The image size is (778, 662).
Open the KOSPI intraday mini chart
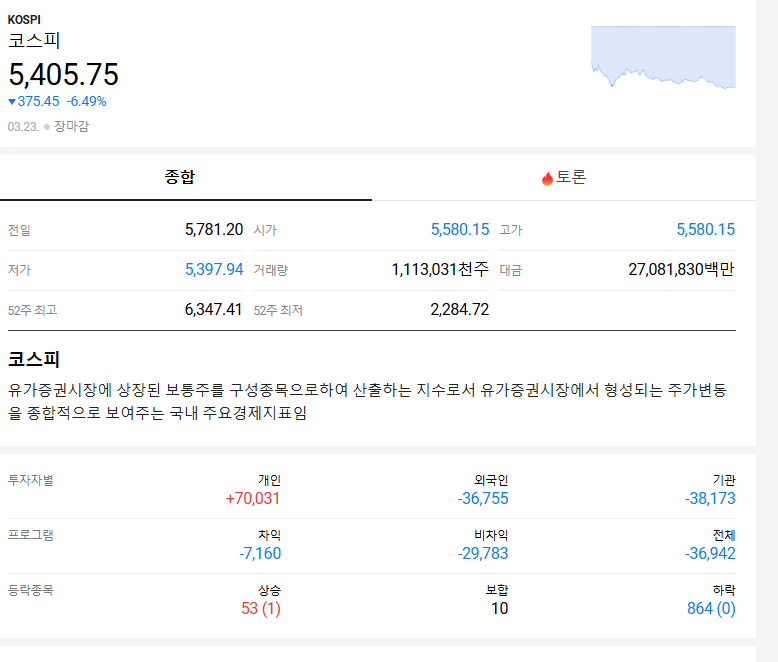click(x=663, y=57)
